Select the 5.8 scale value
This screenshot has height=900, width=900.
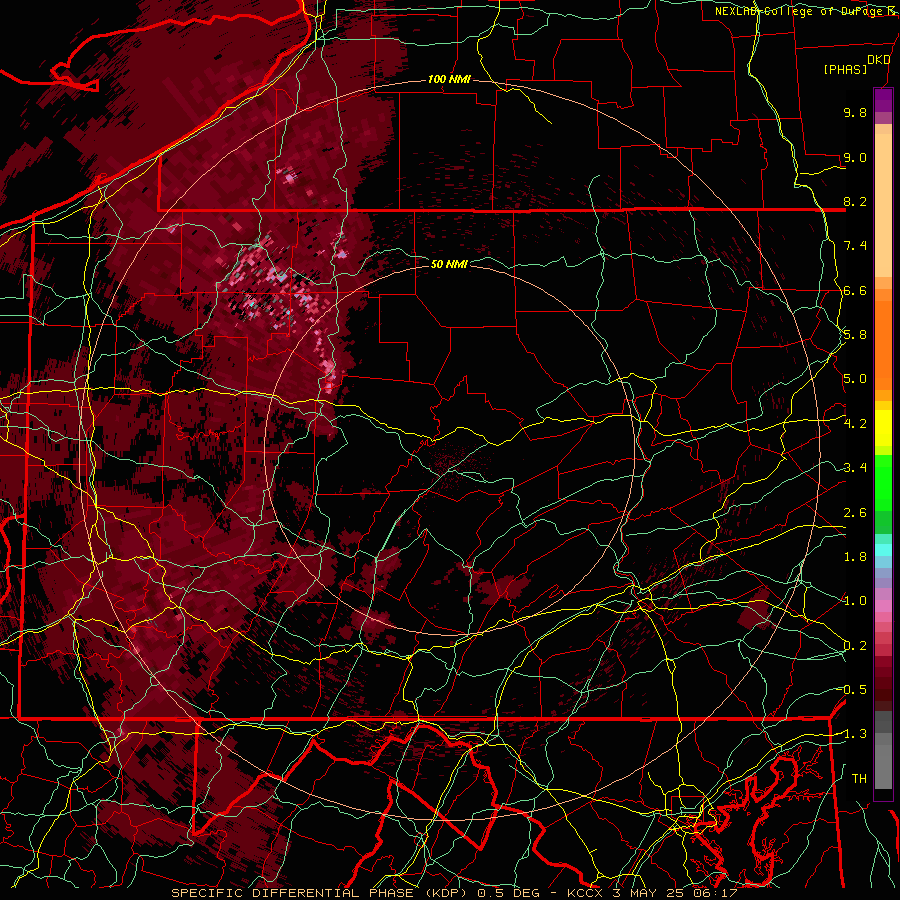click(x=855, y=335)
